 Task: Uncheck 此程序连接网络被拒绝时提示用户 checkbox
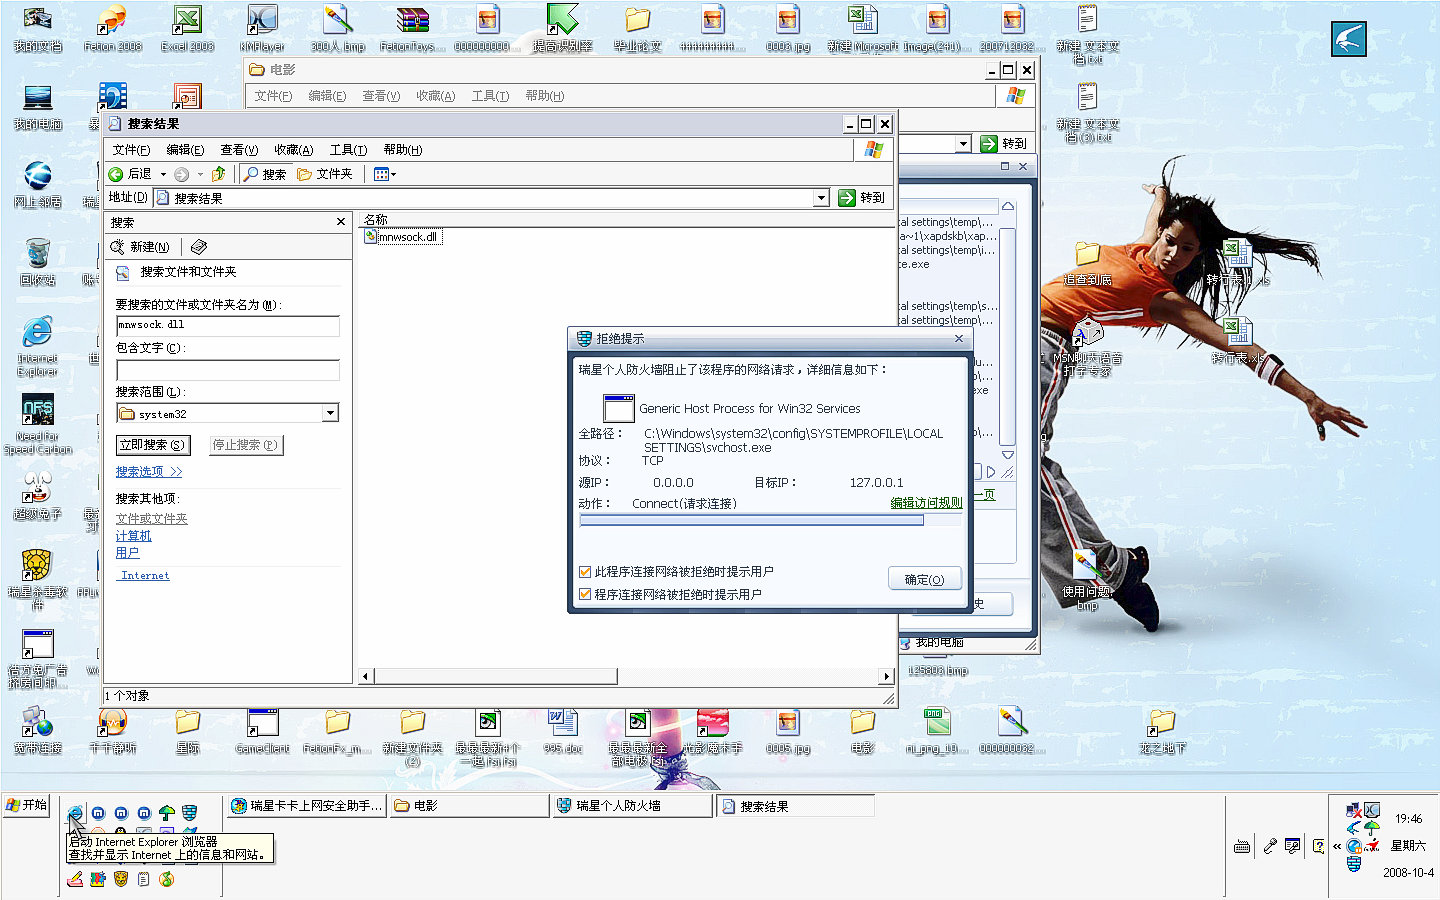point(585,572)
